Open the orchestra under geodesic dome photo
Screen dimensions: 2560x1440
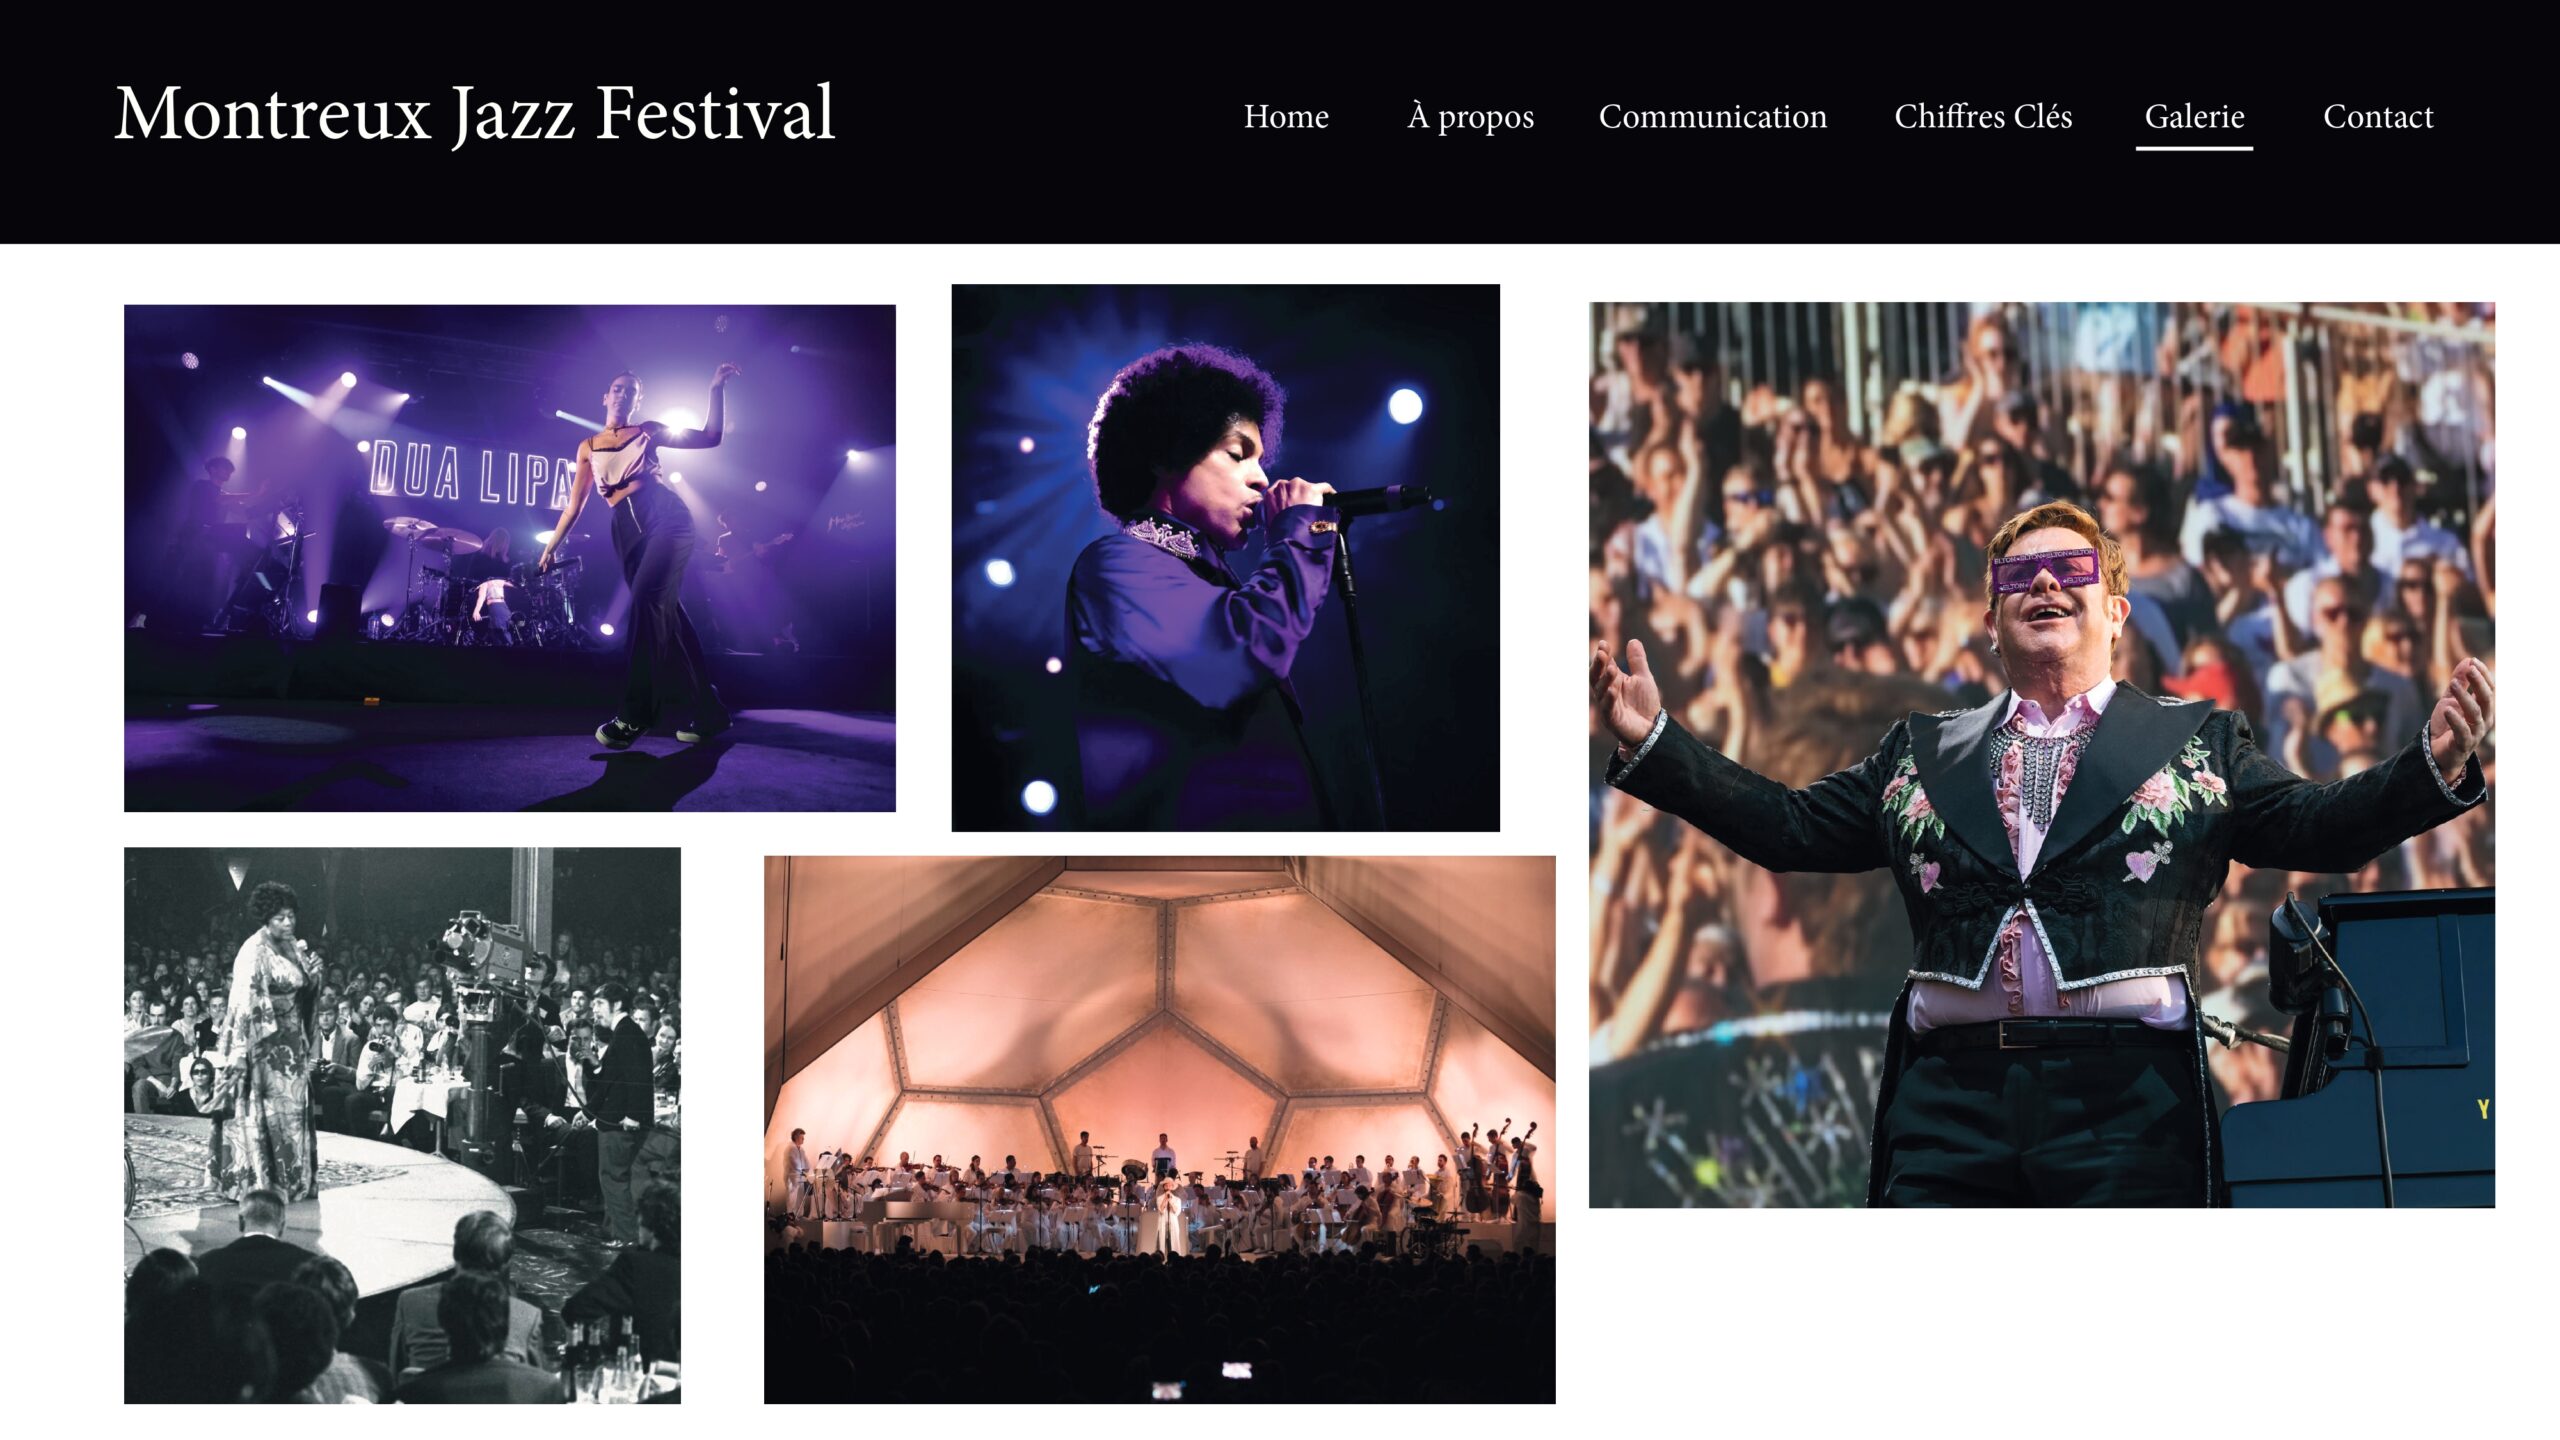(1159, 1129)
